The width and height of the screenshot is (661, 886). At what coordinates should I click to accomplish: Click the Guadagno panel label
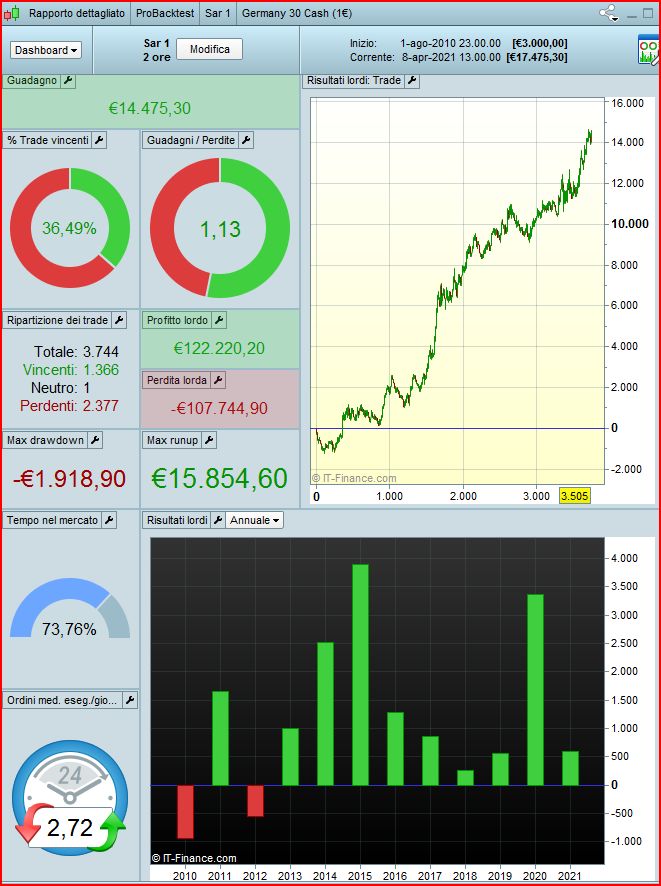click(32, 80)
